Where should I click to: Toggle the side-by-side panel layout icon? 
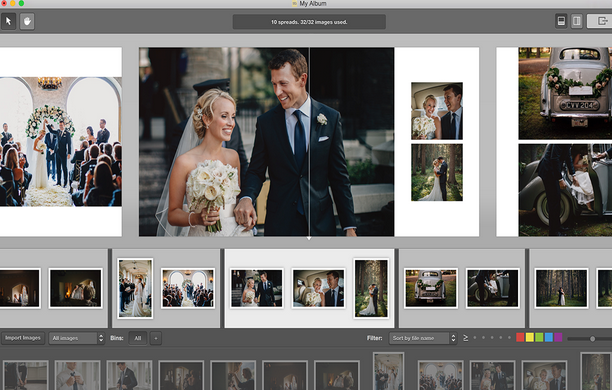coord(576,21)
